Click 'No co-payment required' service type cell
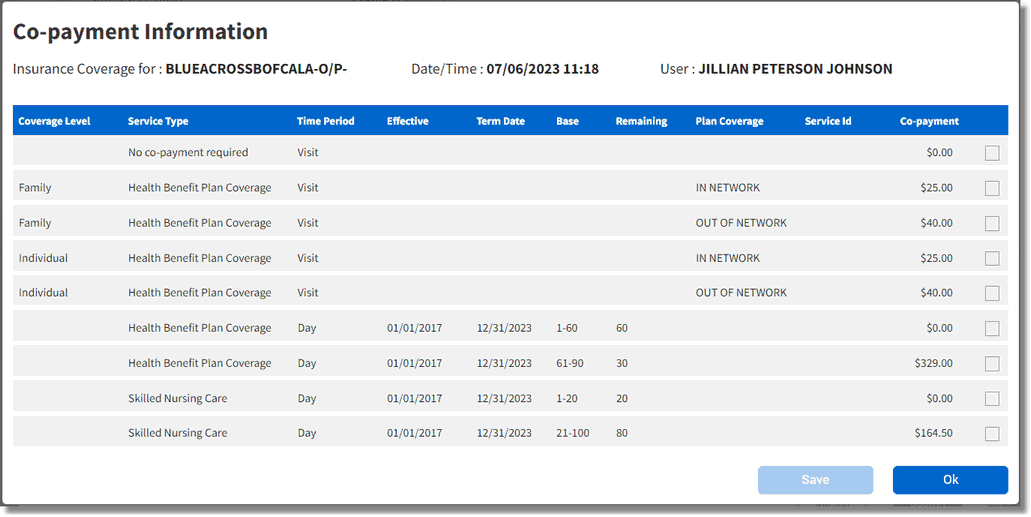Viewport: 1031px width, 517px height. pos(188,153)
